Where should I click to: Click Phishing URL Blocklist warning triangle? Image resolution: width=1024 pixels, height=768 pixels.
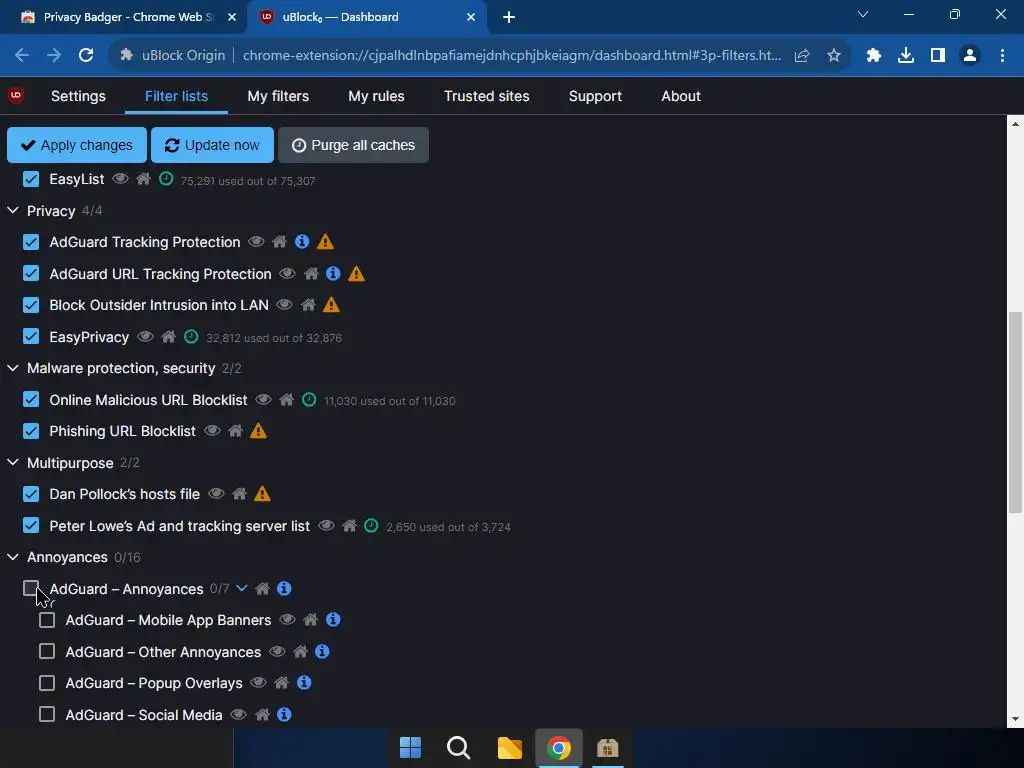[x=259, y=431]
